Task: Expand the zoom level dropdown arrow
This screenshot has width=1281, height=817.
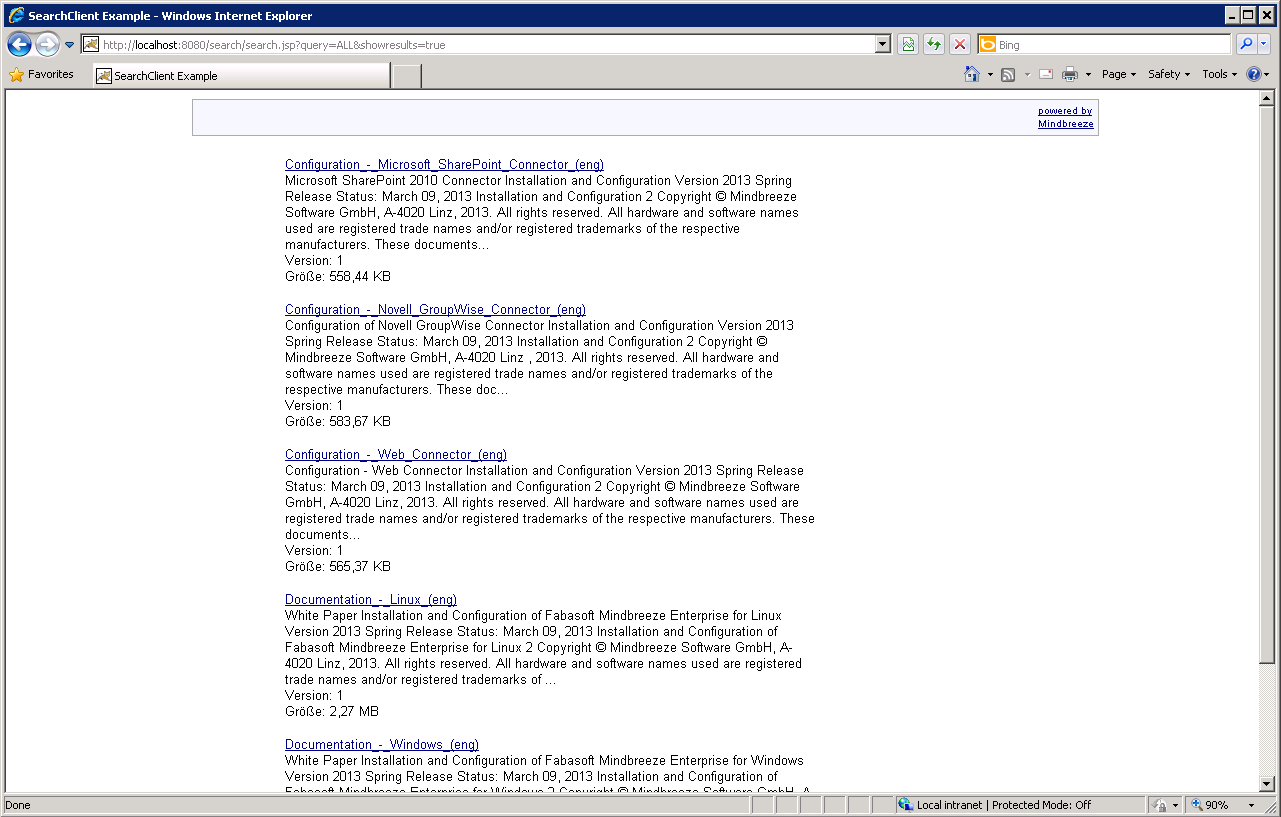Action: point(1251,805)
